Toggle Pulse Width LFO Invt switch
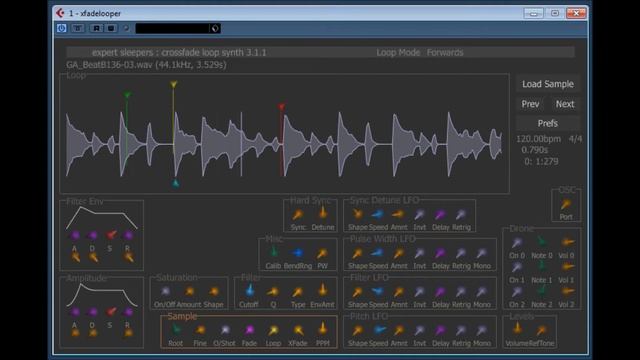Image resolution: width=640 pixels, height=360 pixels. (x=420, y=253)
